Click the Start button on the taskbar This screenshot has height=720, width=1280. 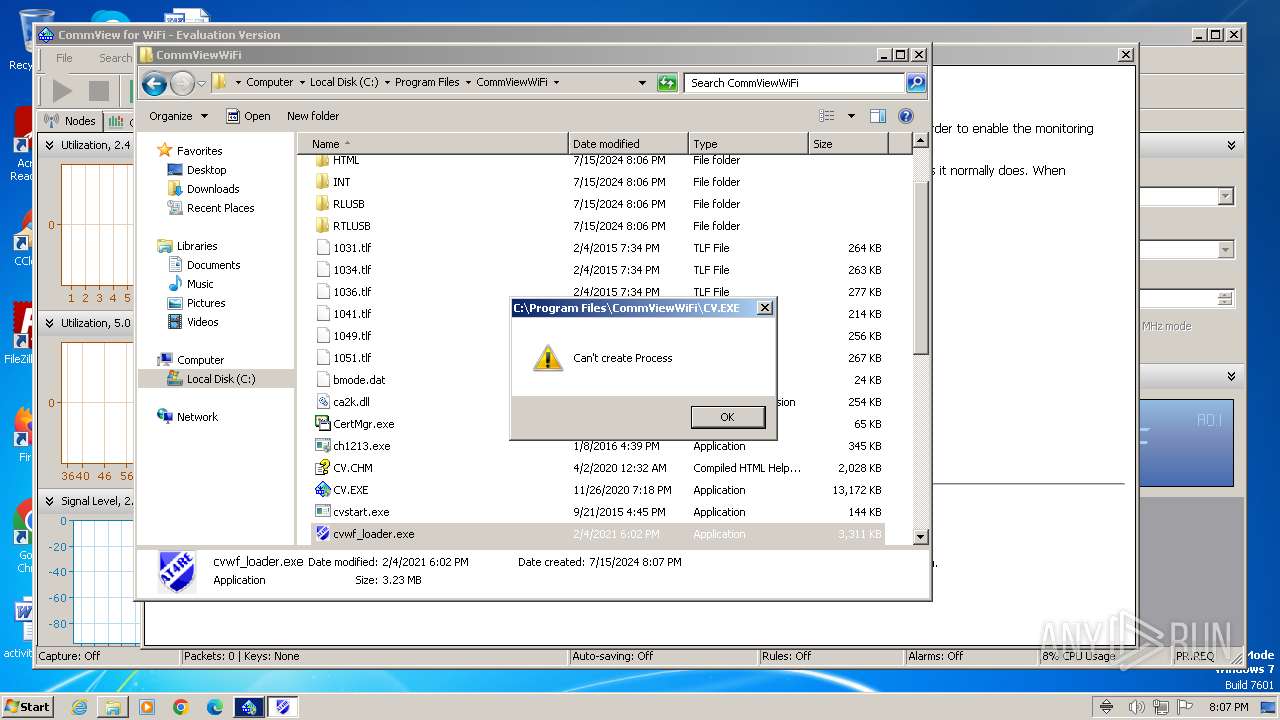[x=27, y=706]
